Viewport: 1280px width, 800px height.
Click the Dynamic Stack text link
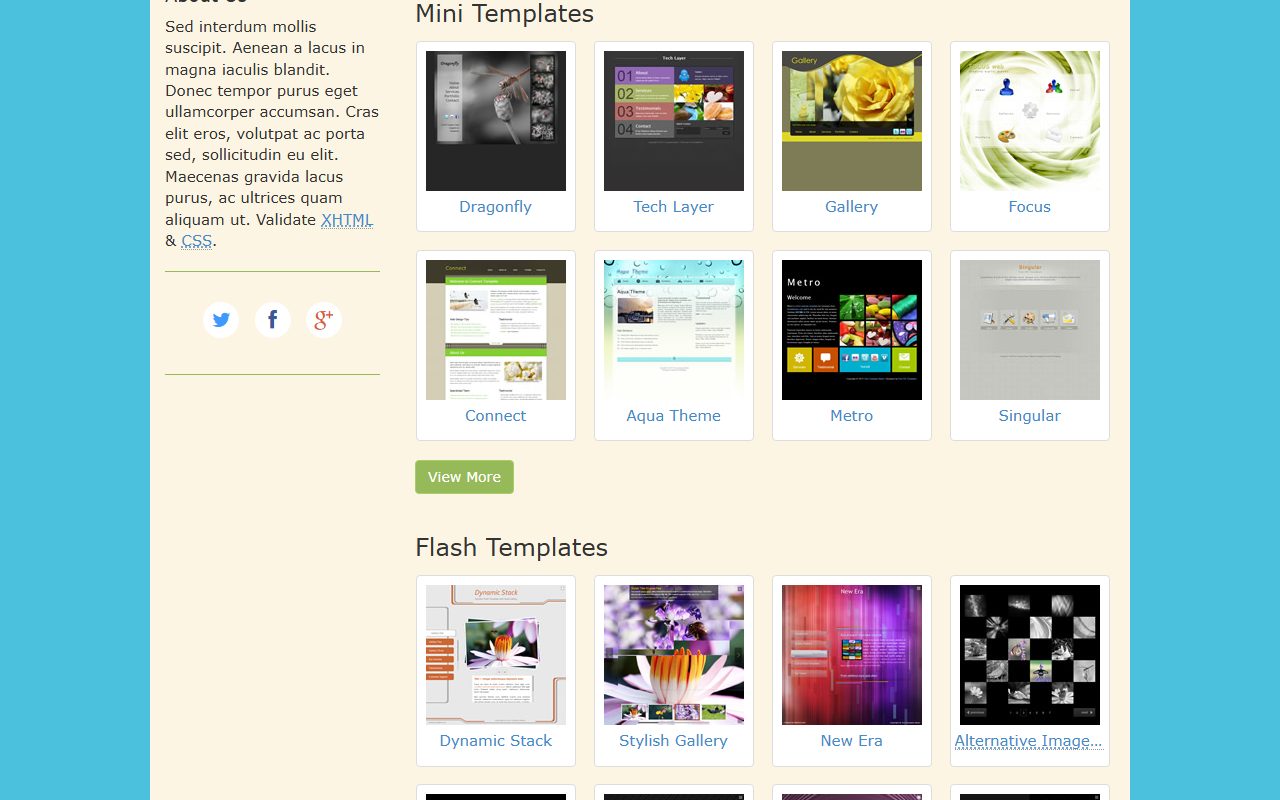pyautogui.click(x=496, y=741)
